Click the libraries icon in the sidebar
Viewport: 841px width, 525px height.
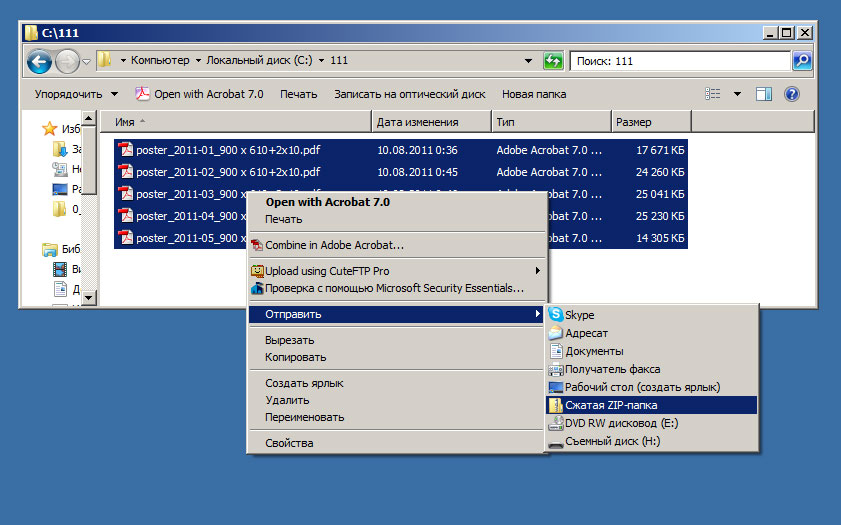pyautogui.click(x=50, y=249)
